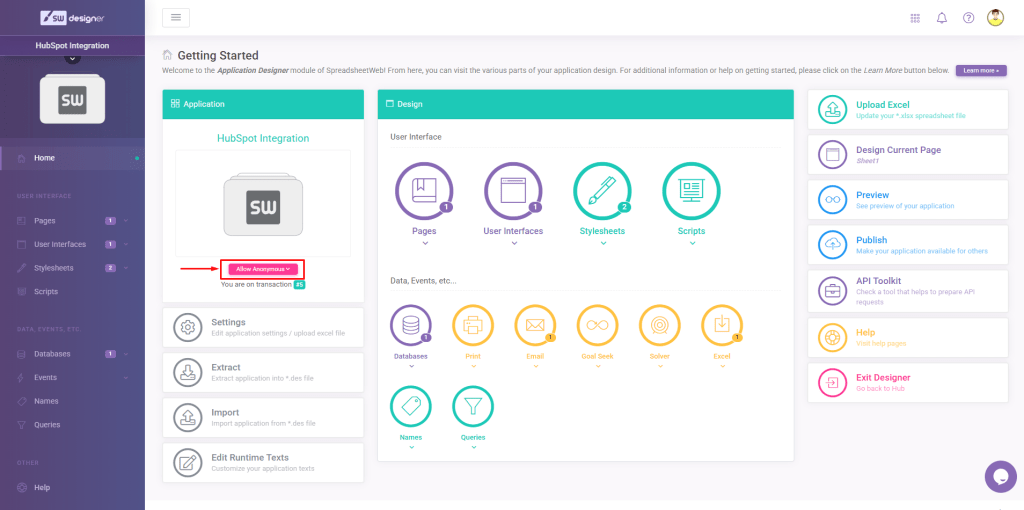1024x510 pixels.
Task: Select the Goal Seek icon
Action: [597, 325]
